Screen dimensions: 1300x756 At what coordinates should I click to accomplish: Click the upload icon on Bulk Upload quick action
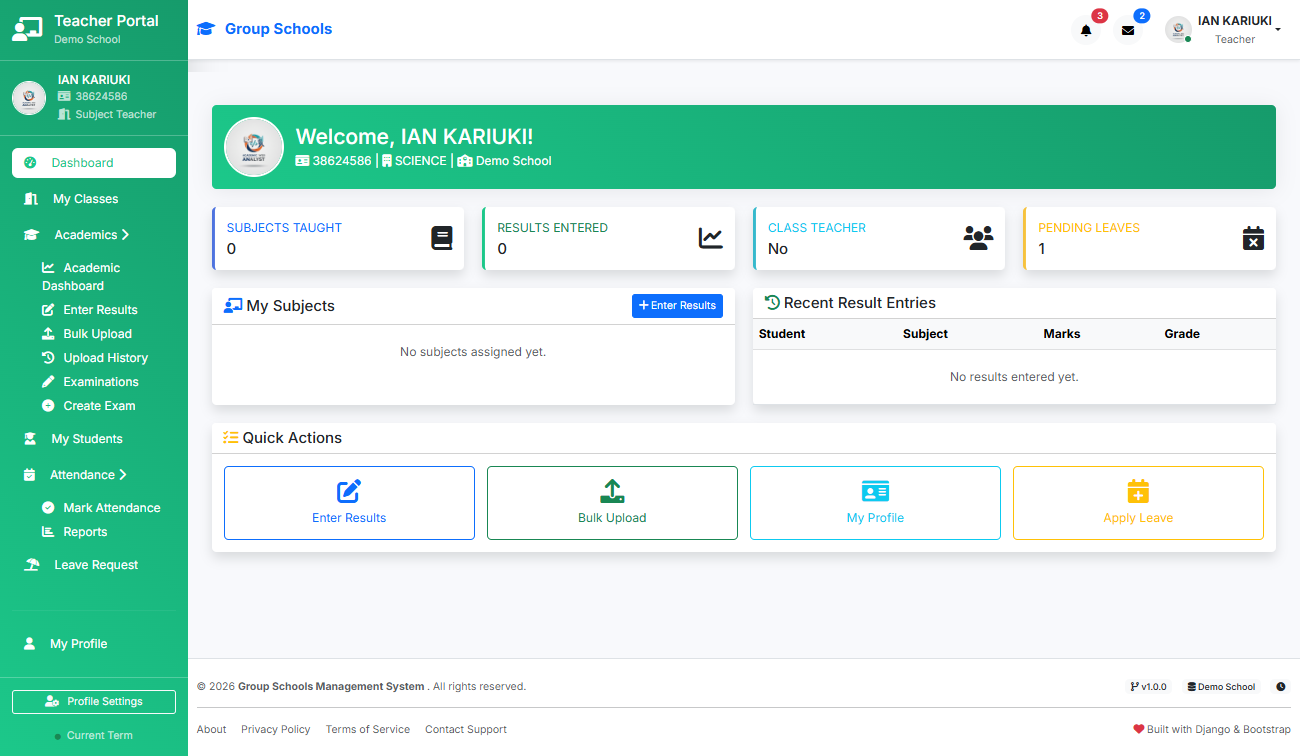tap(612, 491)
